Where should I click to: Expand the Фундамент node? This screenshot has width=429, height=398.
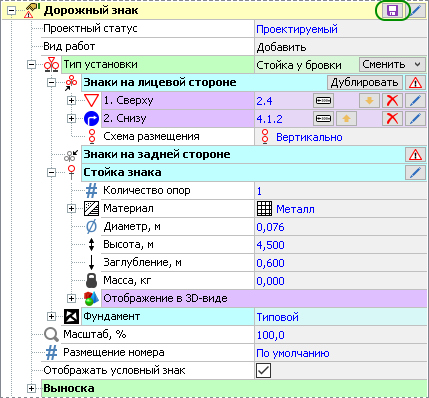coord(52,316)
